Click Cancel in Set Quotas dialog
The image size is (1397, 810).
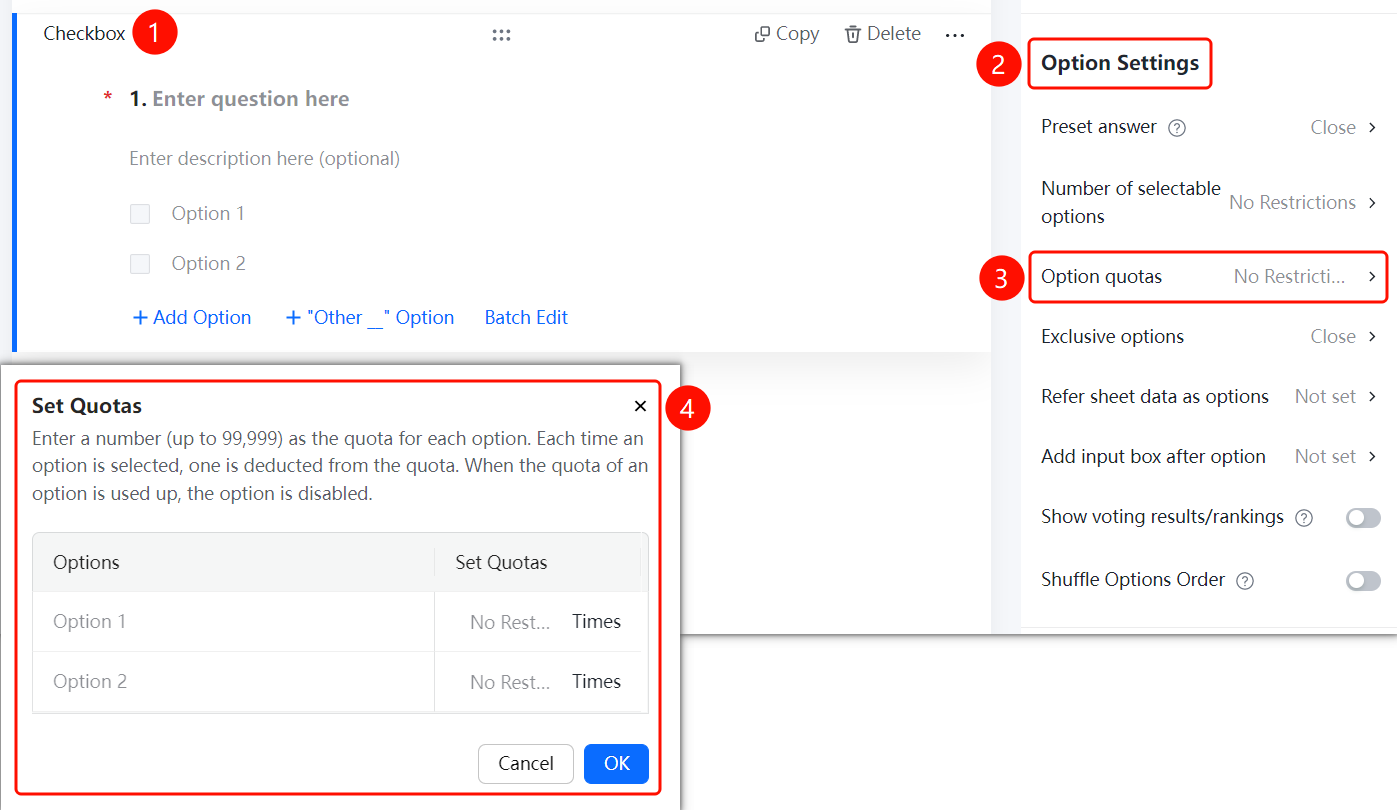click(526, 764)
